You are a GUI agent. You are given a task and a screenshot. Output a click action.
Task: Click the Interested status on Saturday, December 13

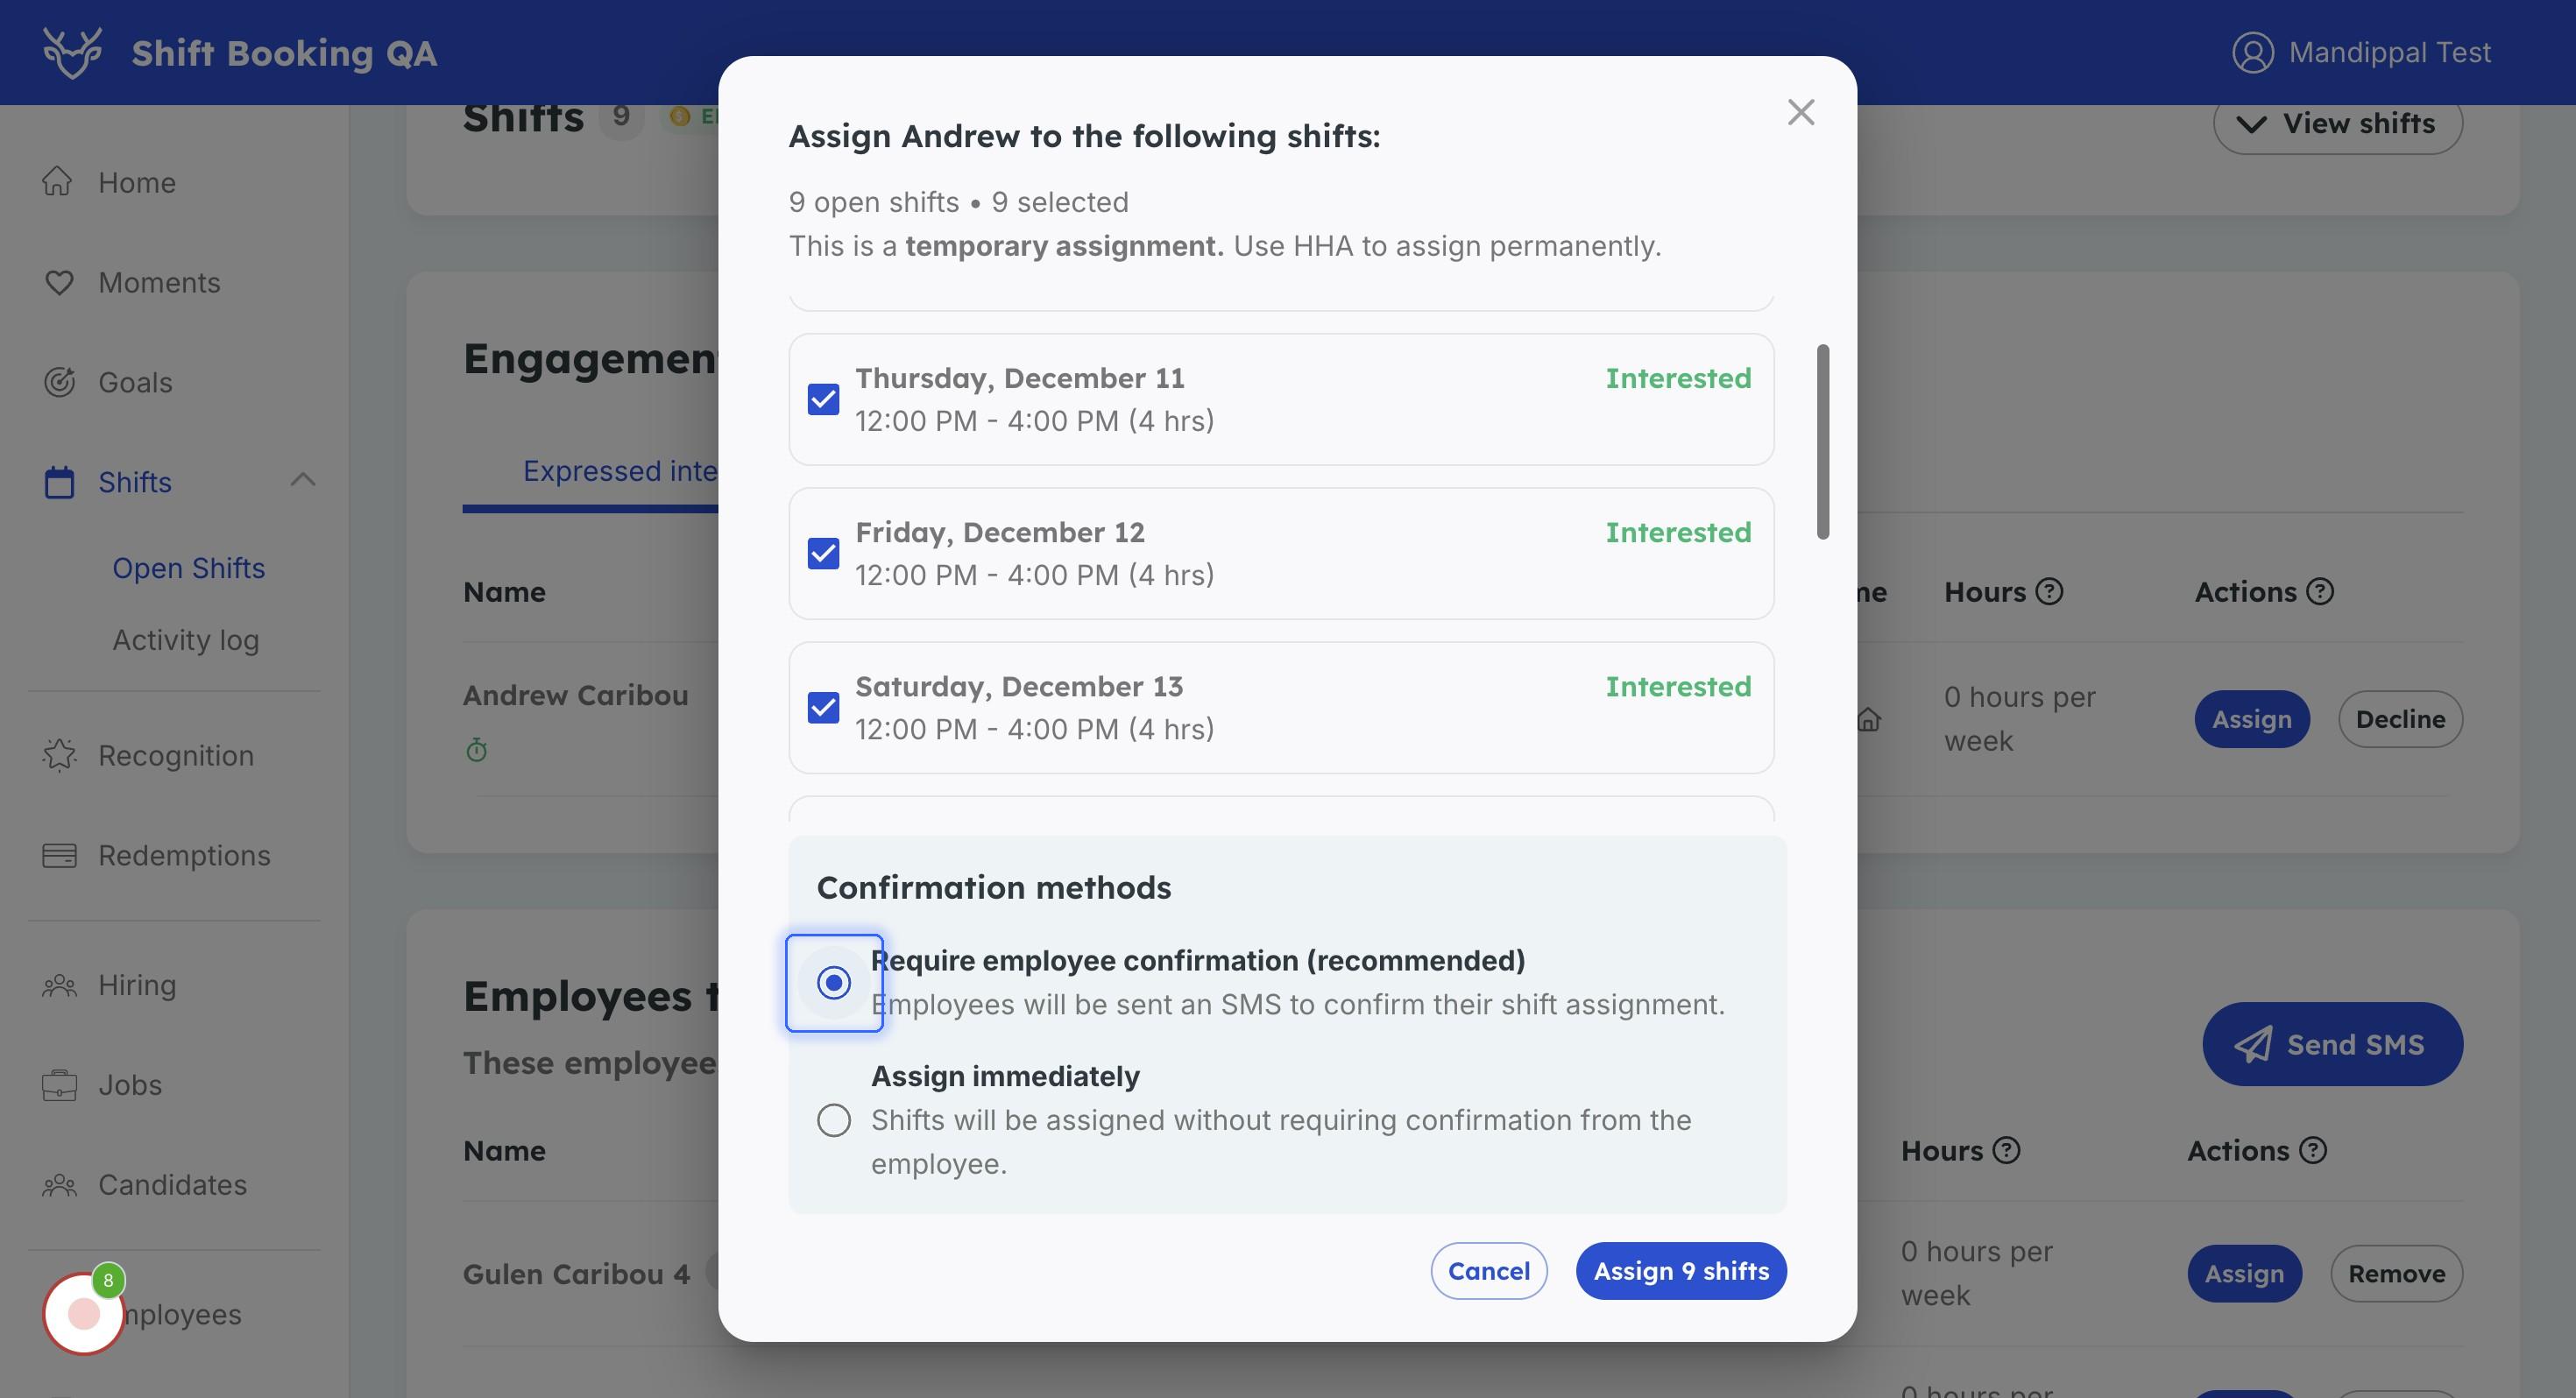click(1678, 686)
